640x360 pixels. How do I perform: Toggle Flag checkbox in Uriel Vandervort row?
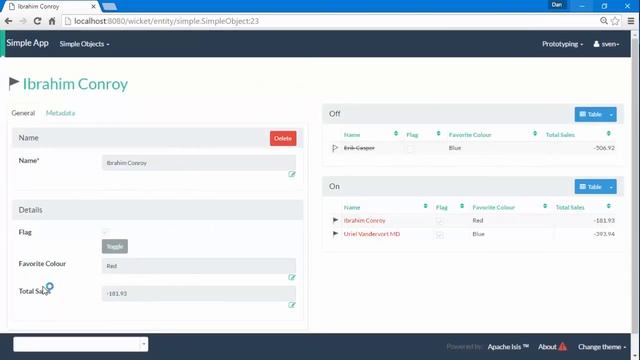point(439,235)
